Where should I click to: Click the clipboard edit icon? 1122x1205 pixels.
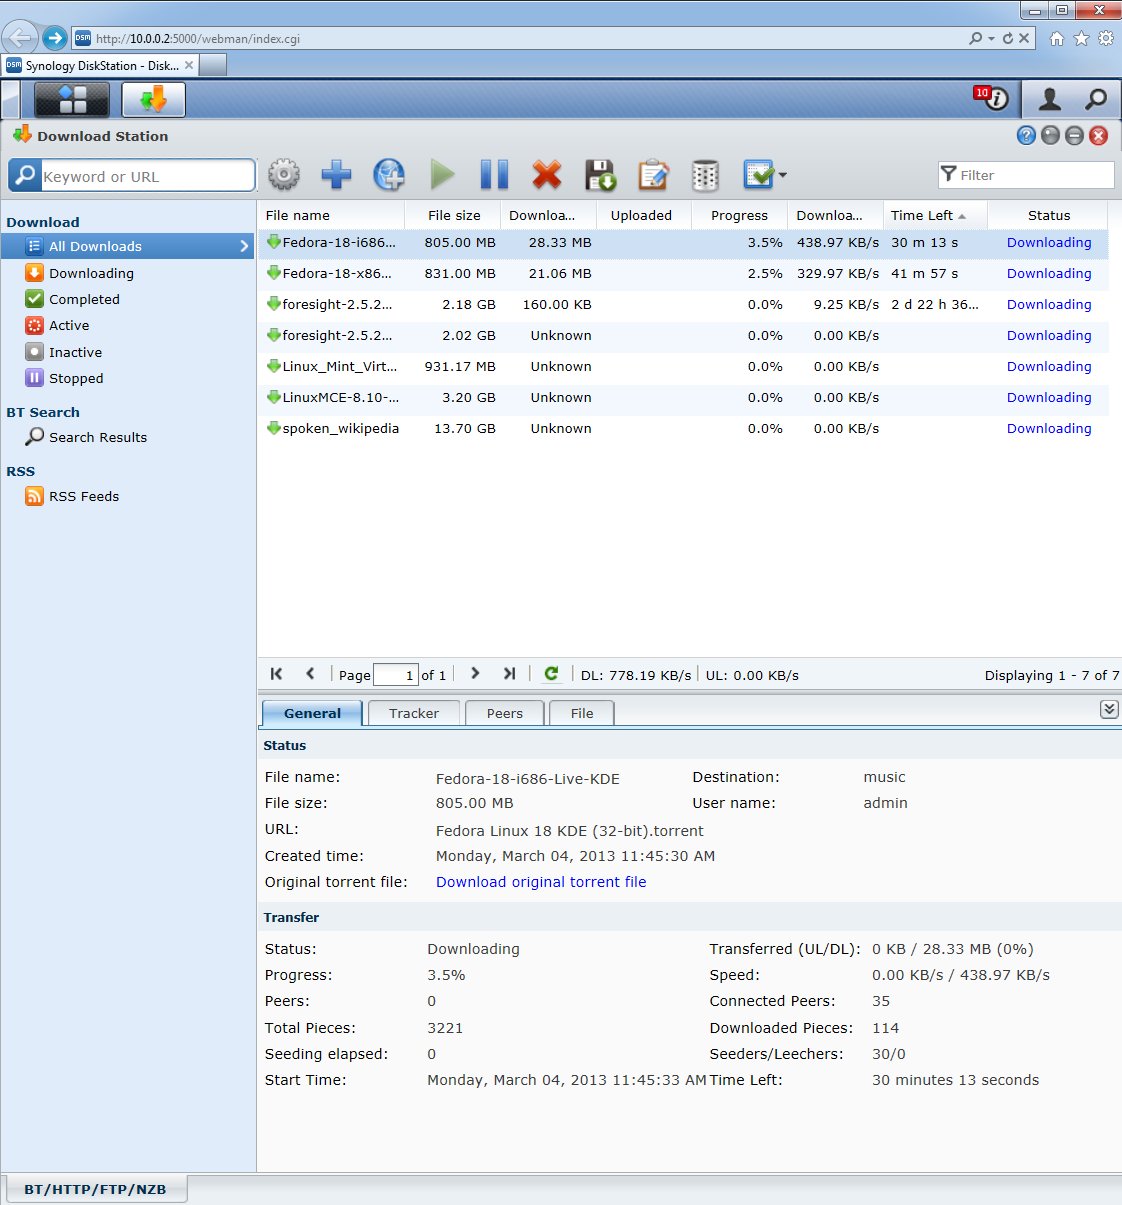pyautogui.click(x=653, y=175)
